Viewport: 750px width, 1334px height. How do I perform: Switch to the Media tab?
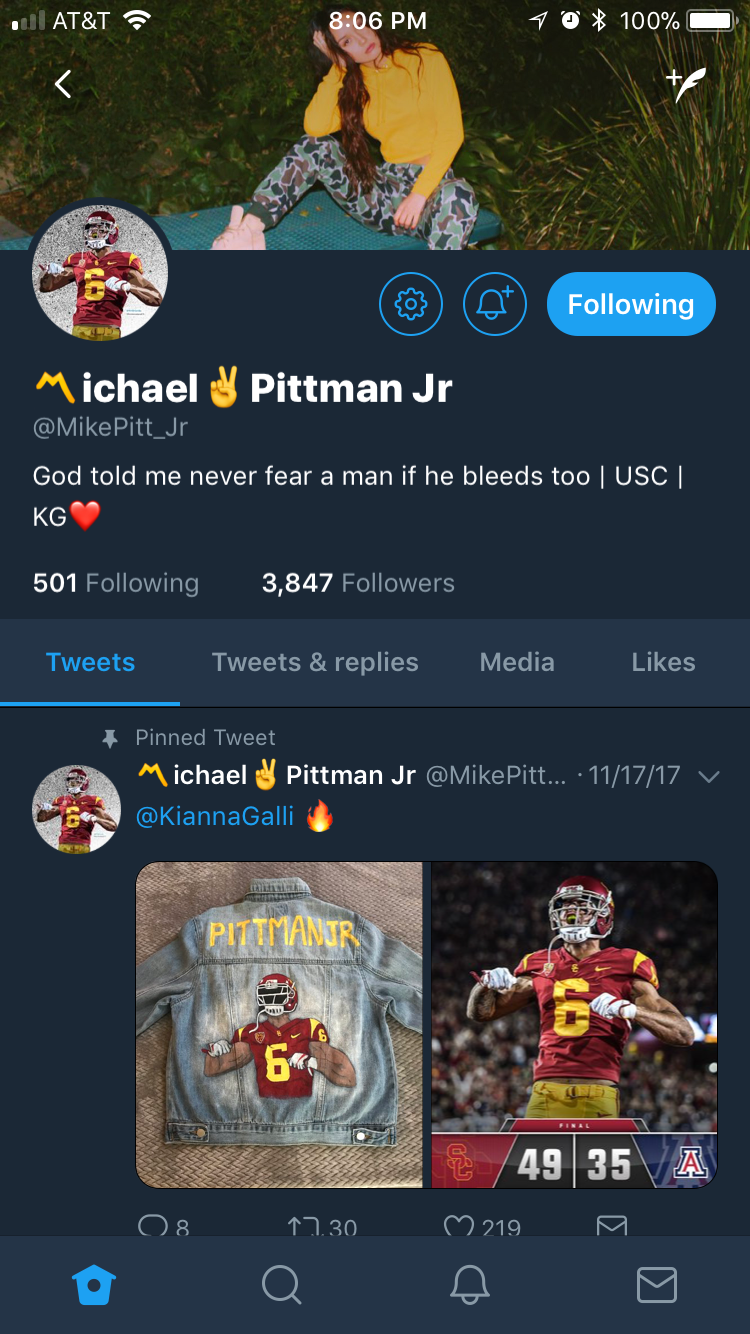517,662
